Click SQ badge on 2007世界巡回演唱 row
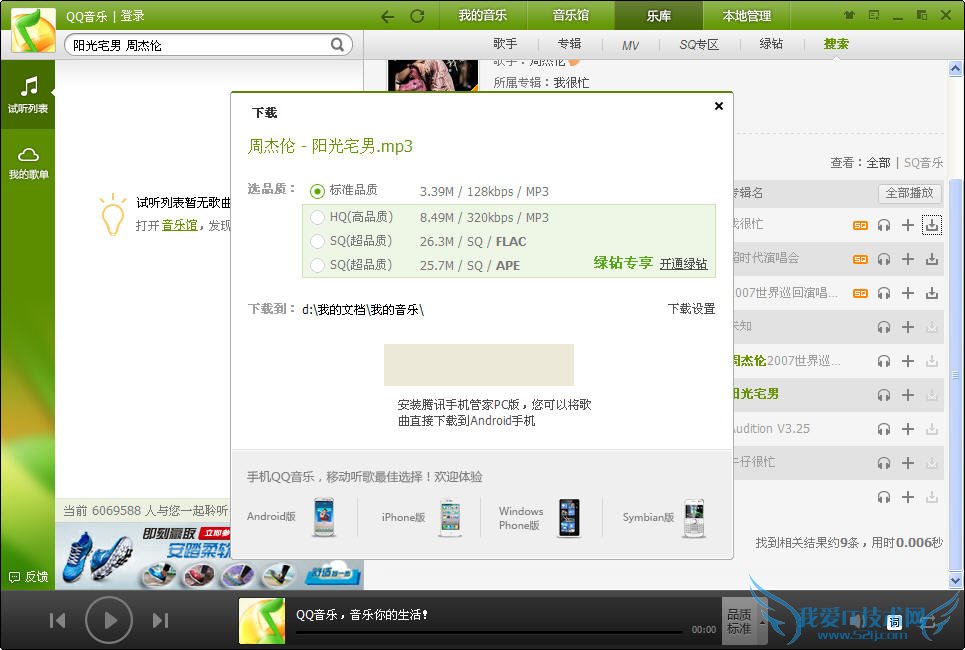This screenshot has width=965, height=650. (x=860, y=293)
